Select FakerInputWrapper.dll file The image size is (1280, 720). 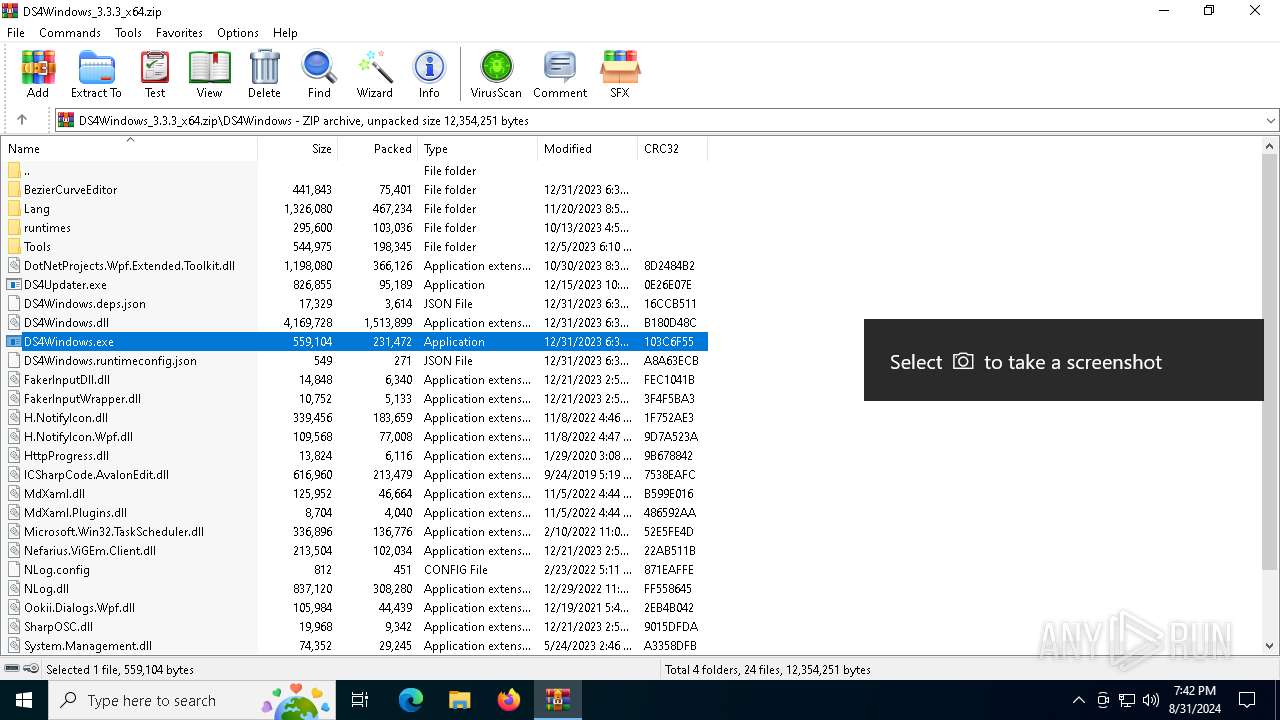[355, 399]
